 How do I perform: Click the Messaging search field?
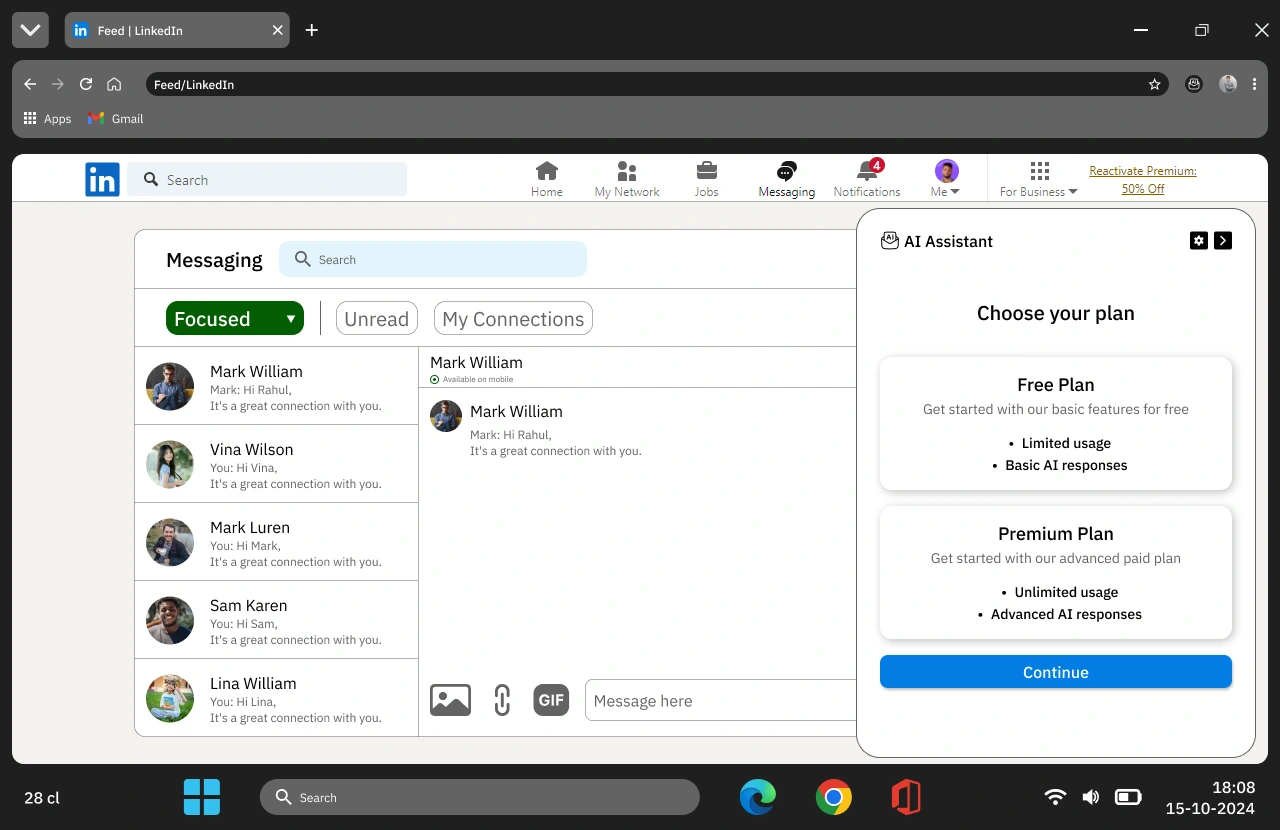[433, 259]
